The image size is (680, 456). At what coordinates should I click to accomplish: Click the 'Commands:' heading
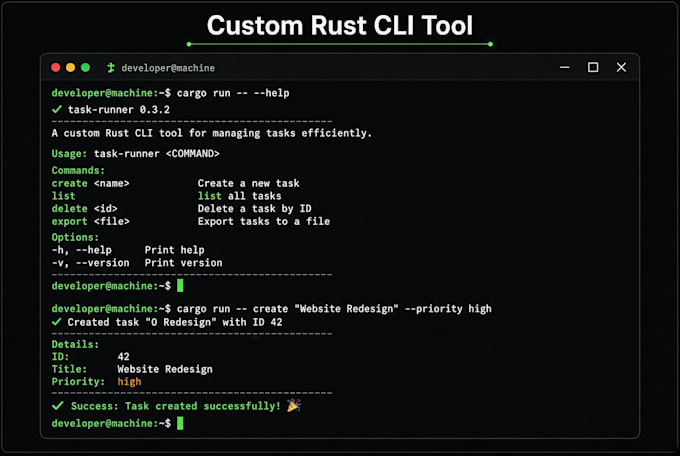pyautogui.click(x=78, y=171)
